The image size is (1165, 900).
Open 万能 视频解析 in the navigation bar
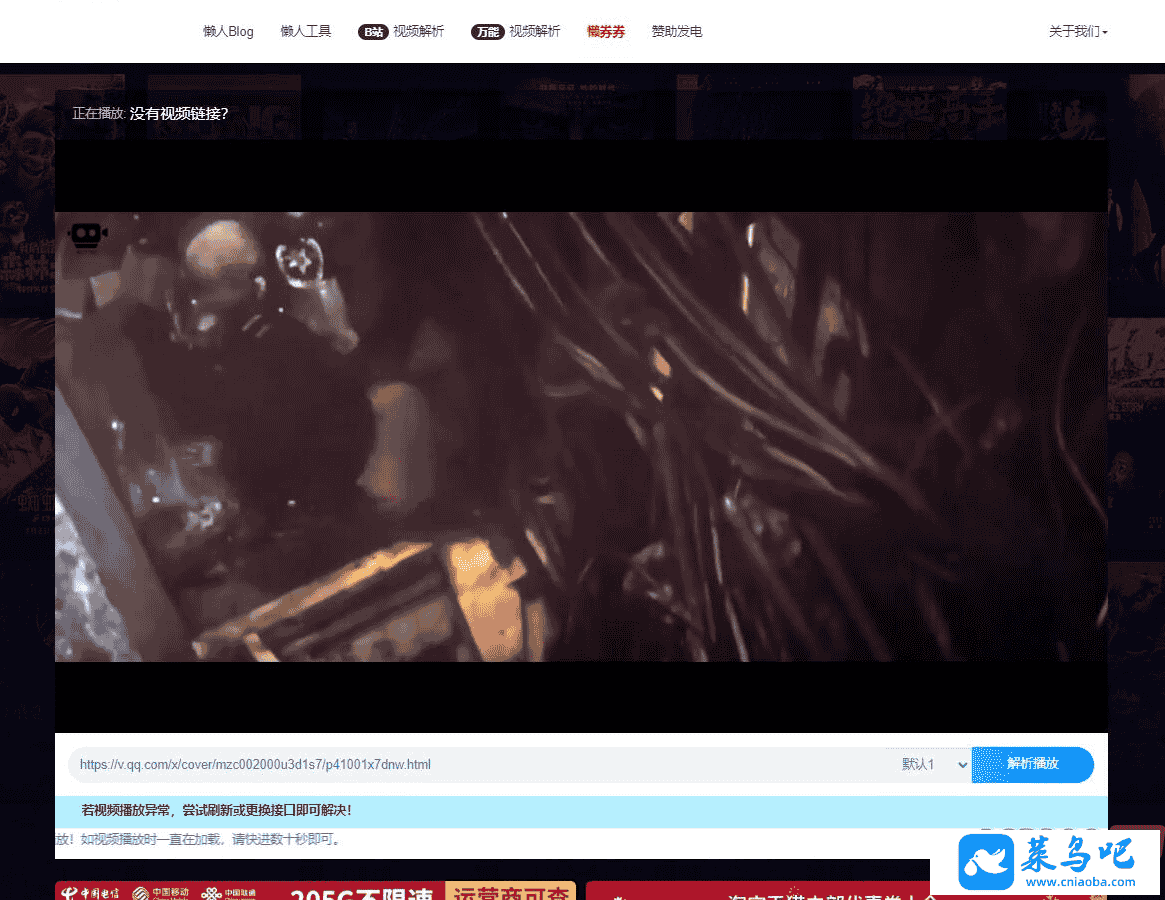click(x=516, y=31)
